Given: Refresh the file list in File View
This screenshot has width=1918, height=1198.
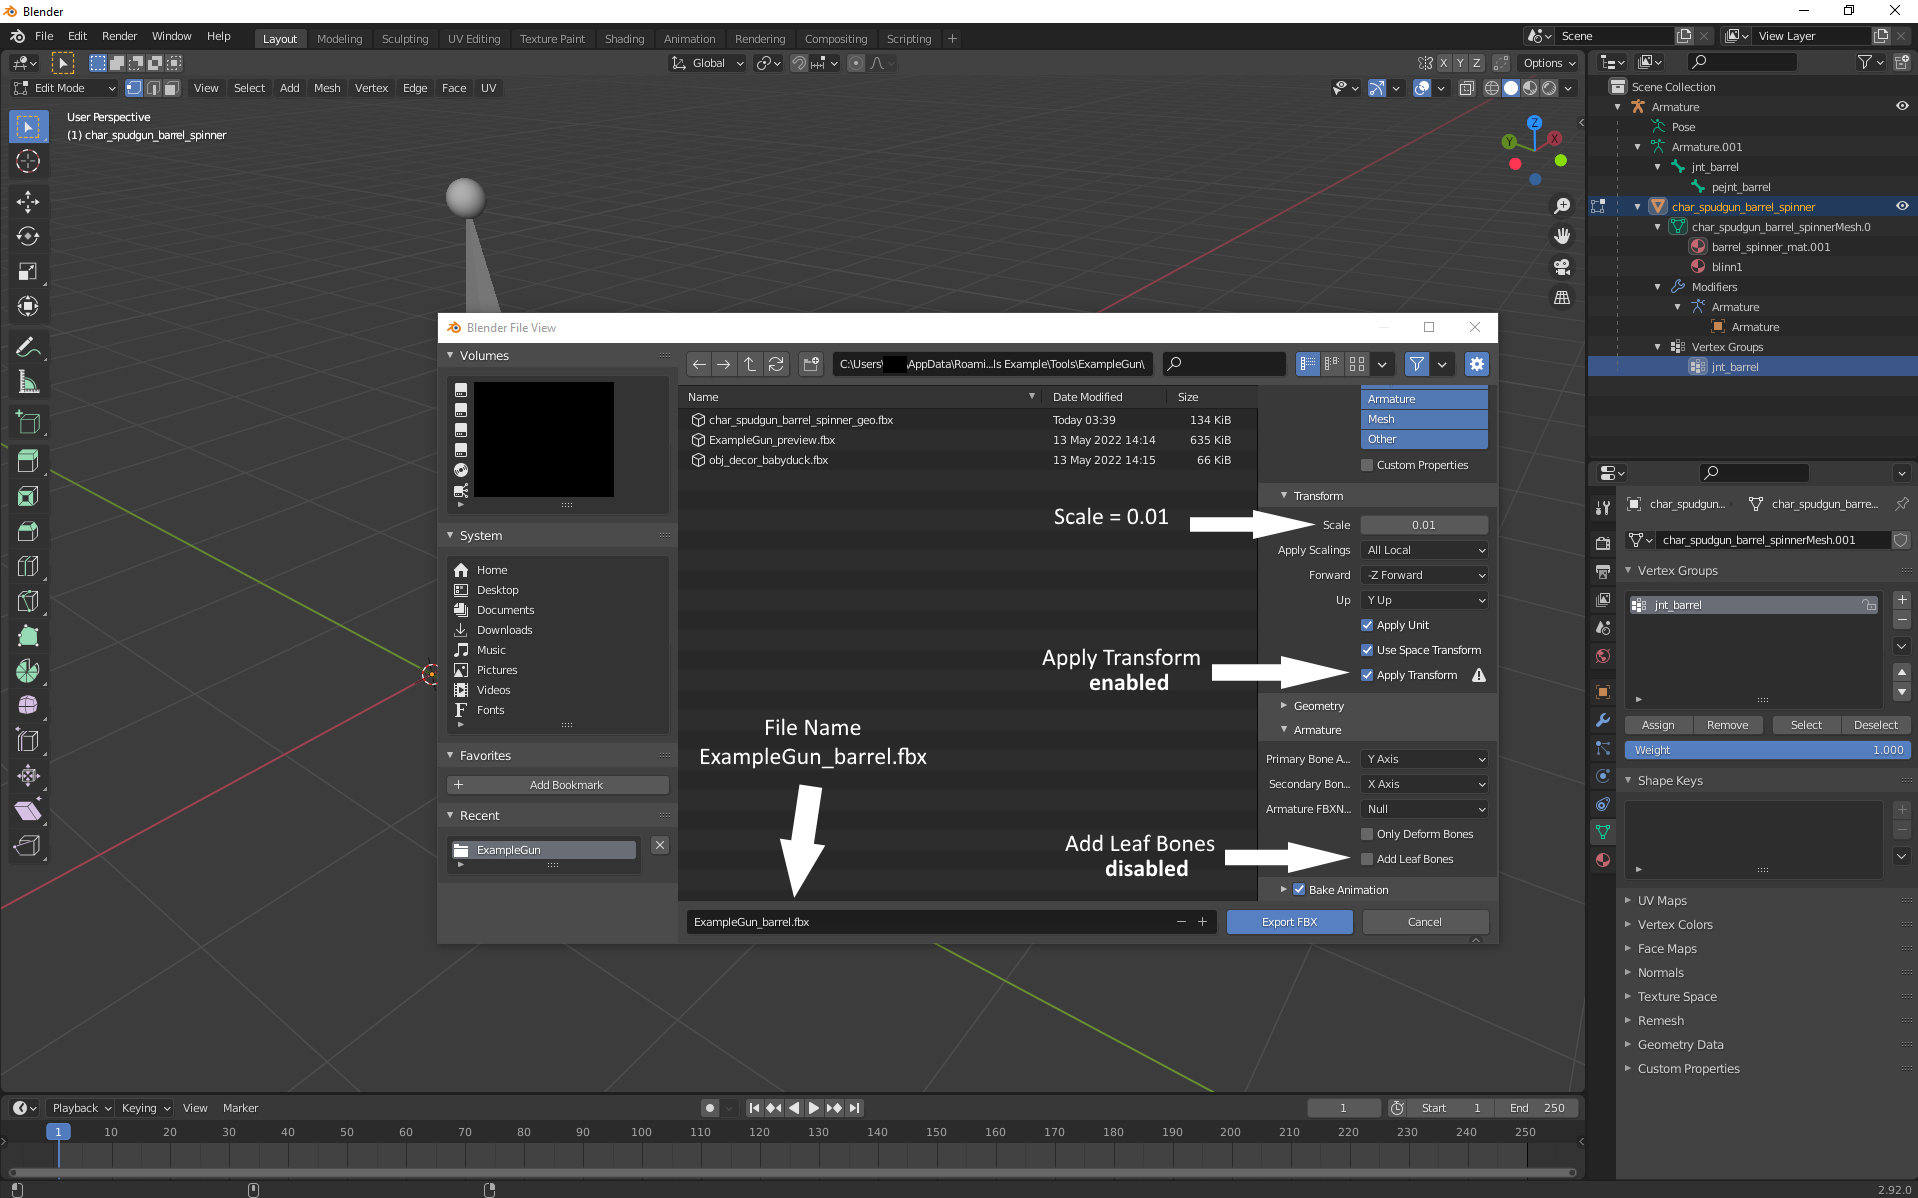Looking at the screenshot, I should [776, 364].
